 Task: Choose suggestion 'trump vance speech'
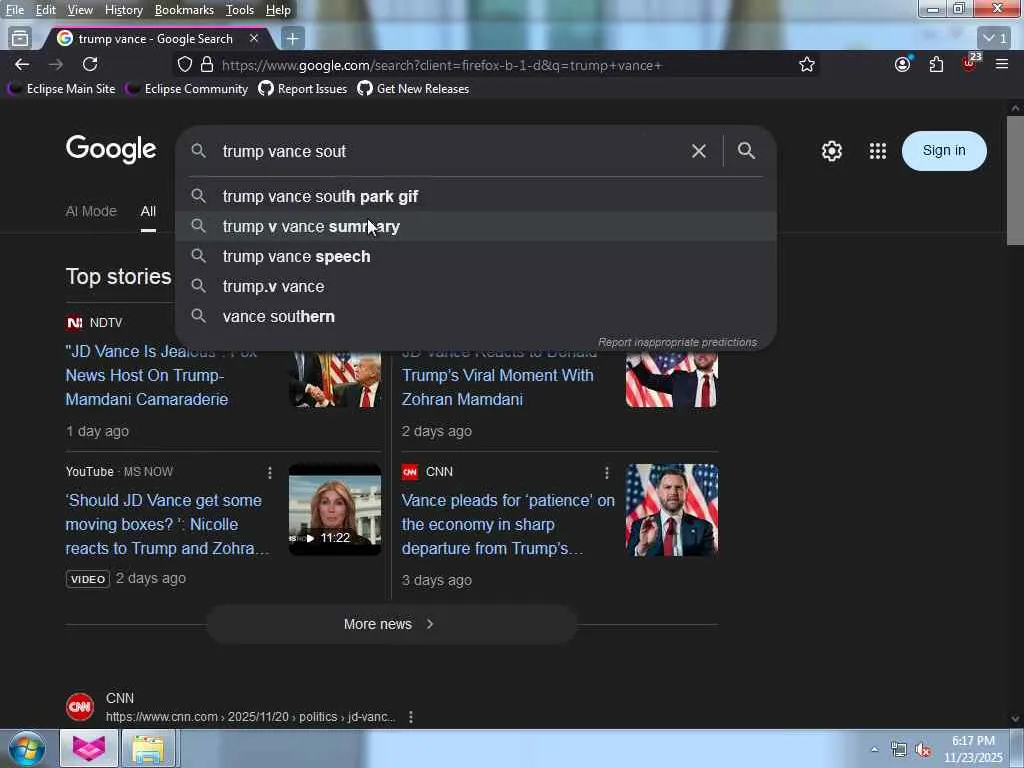pos(476,257)
